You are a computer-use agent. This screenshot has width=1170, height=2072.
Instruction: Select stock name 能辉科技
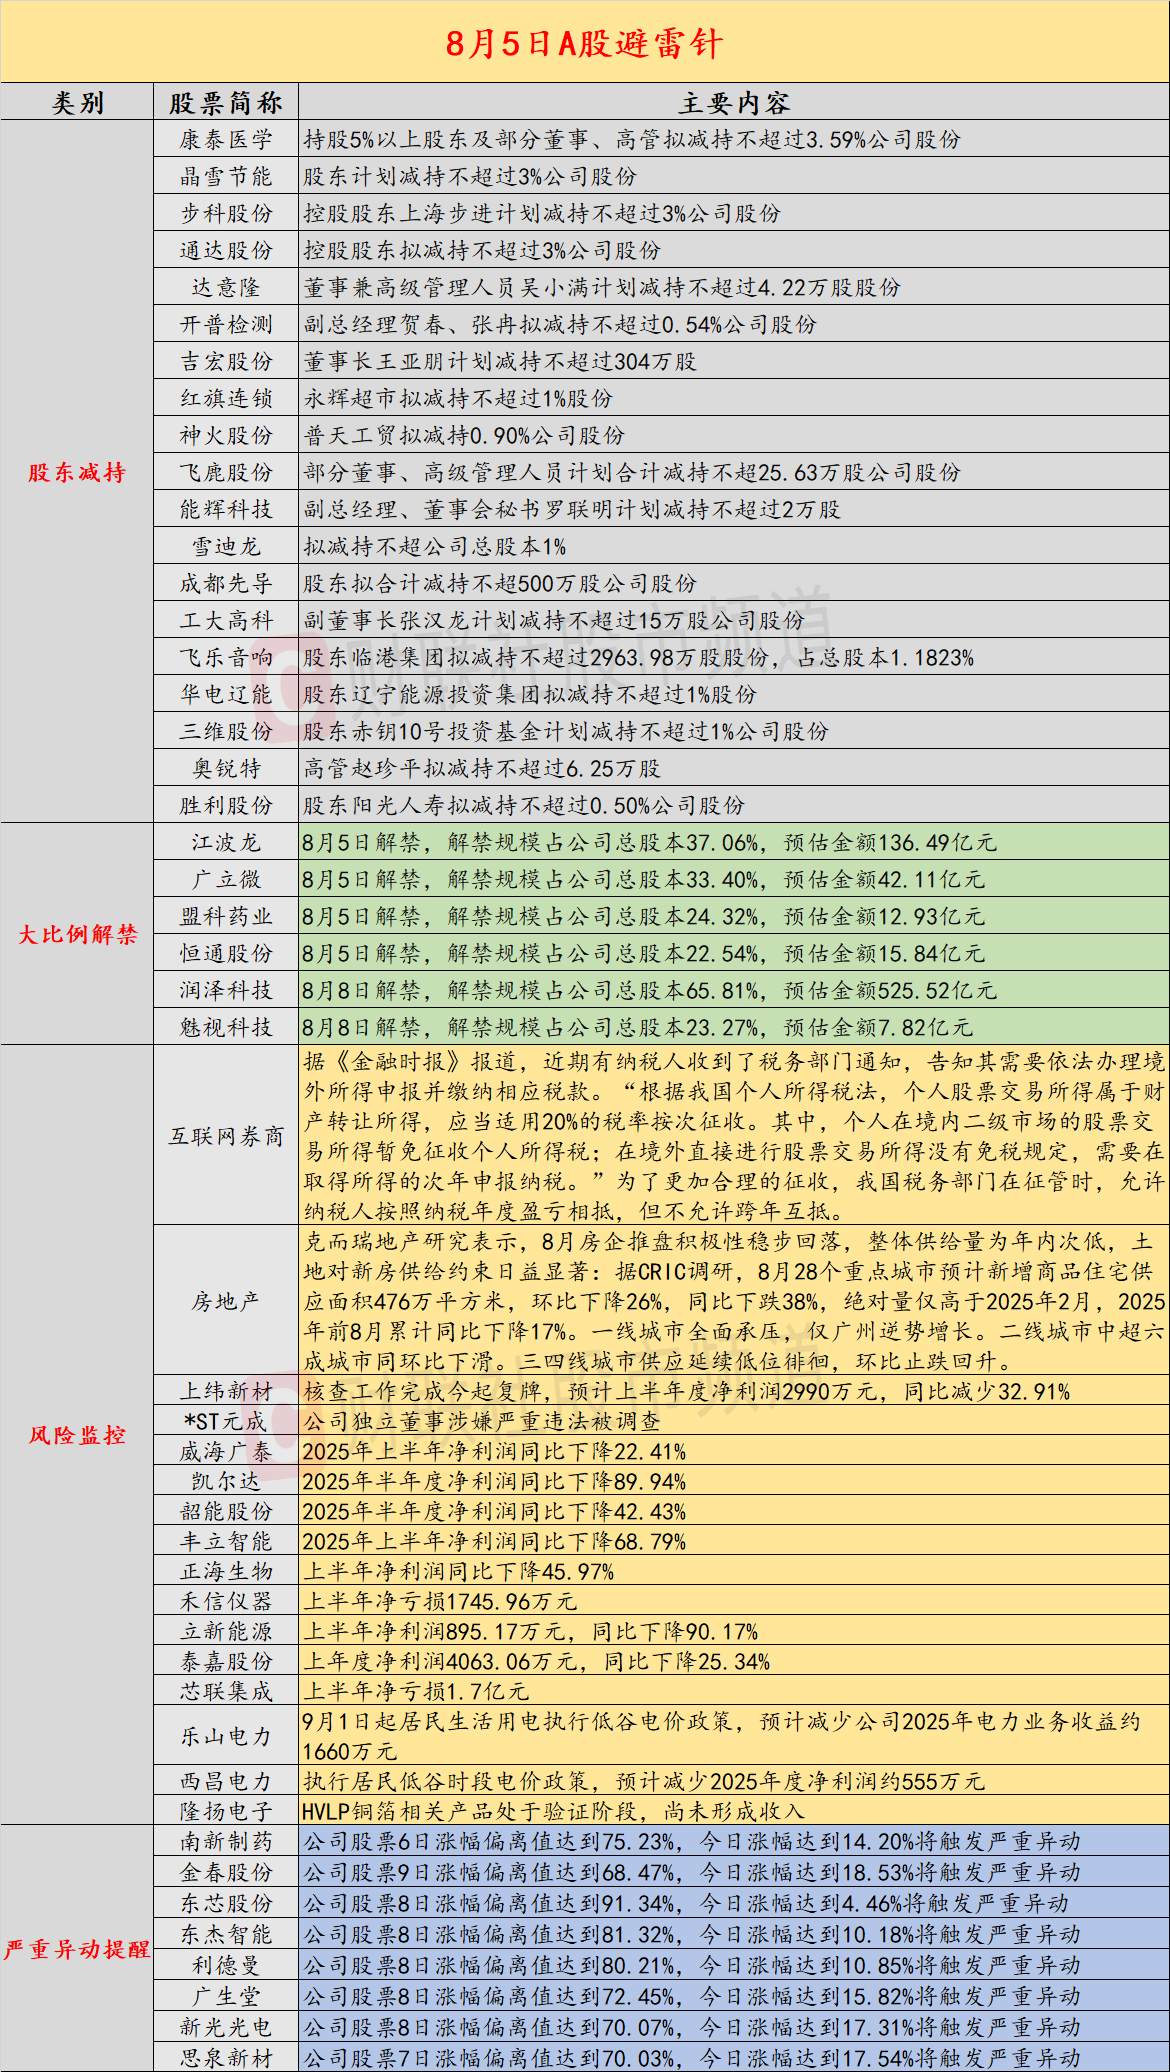tap(226, 509)
